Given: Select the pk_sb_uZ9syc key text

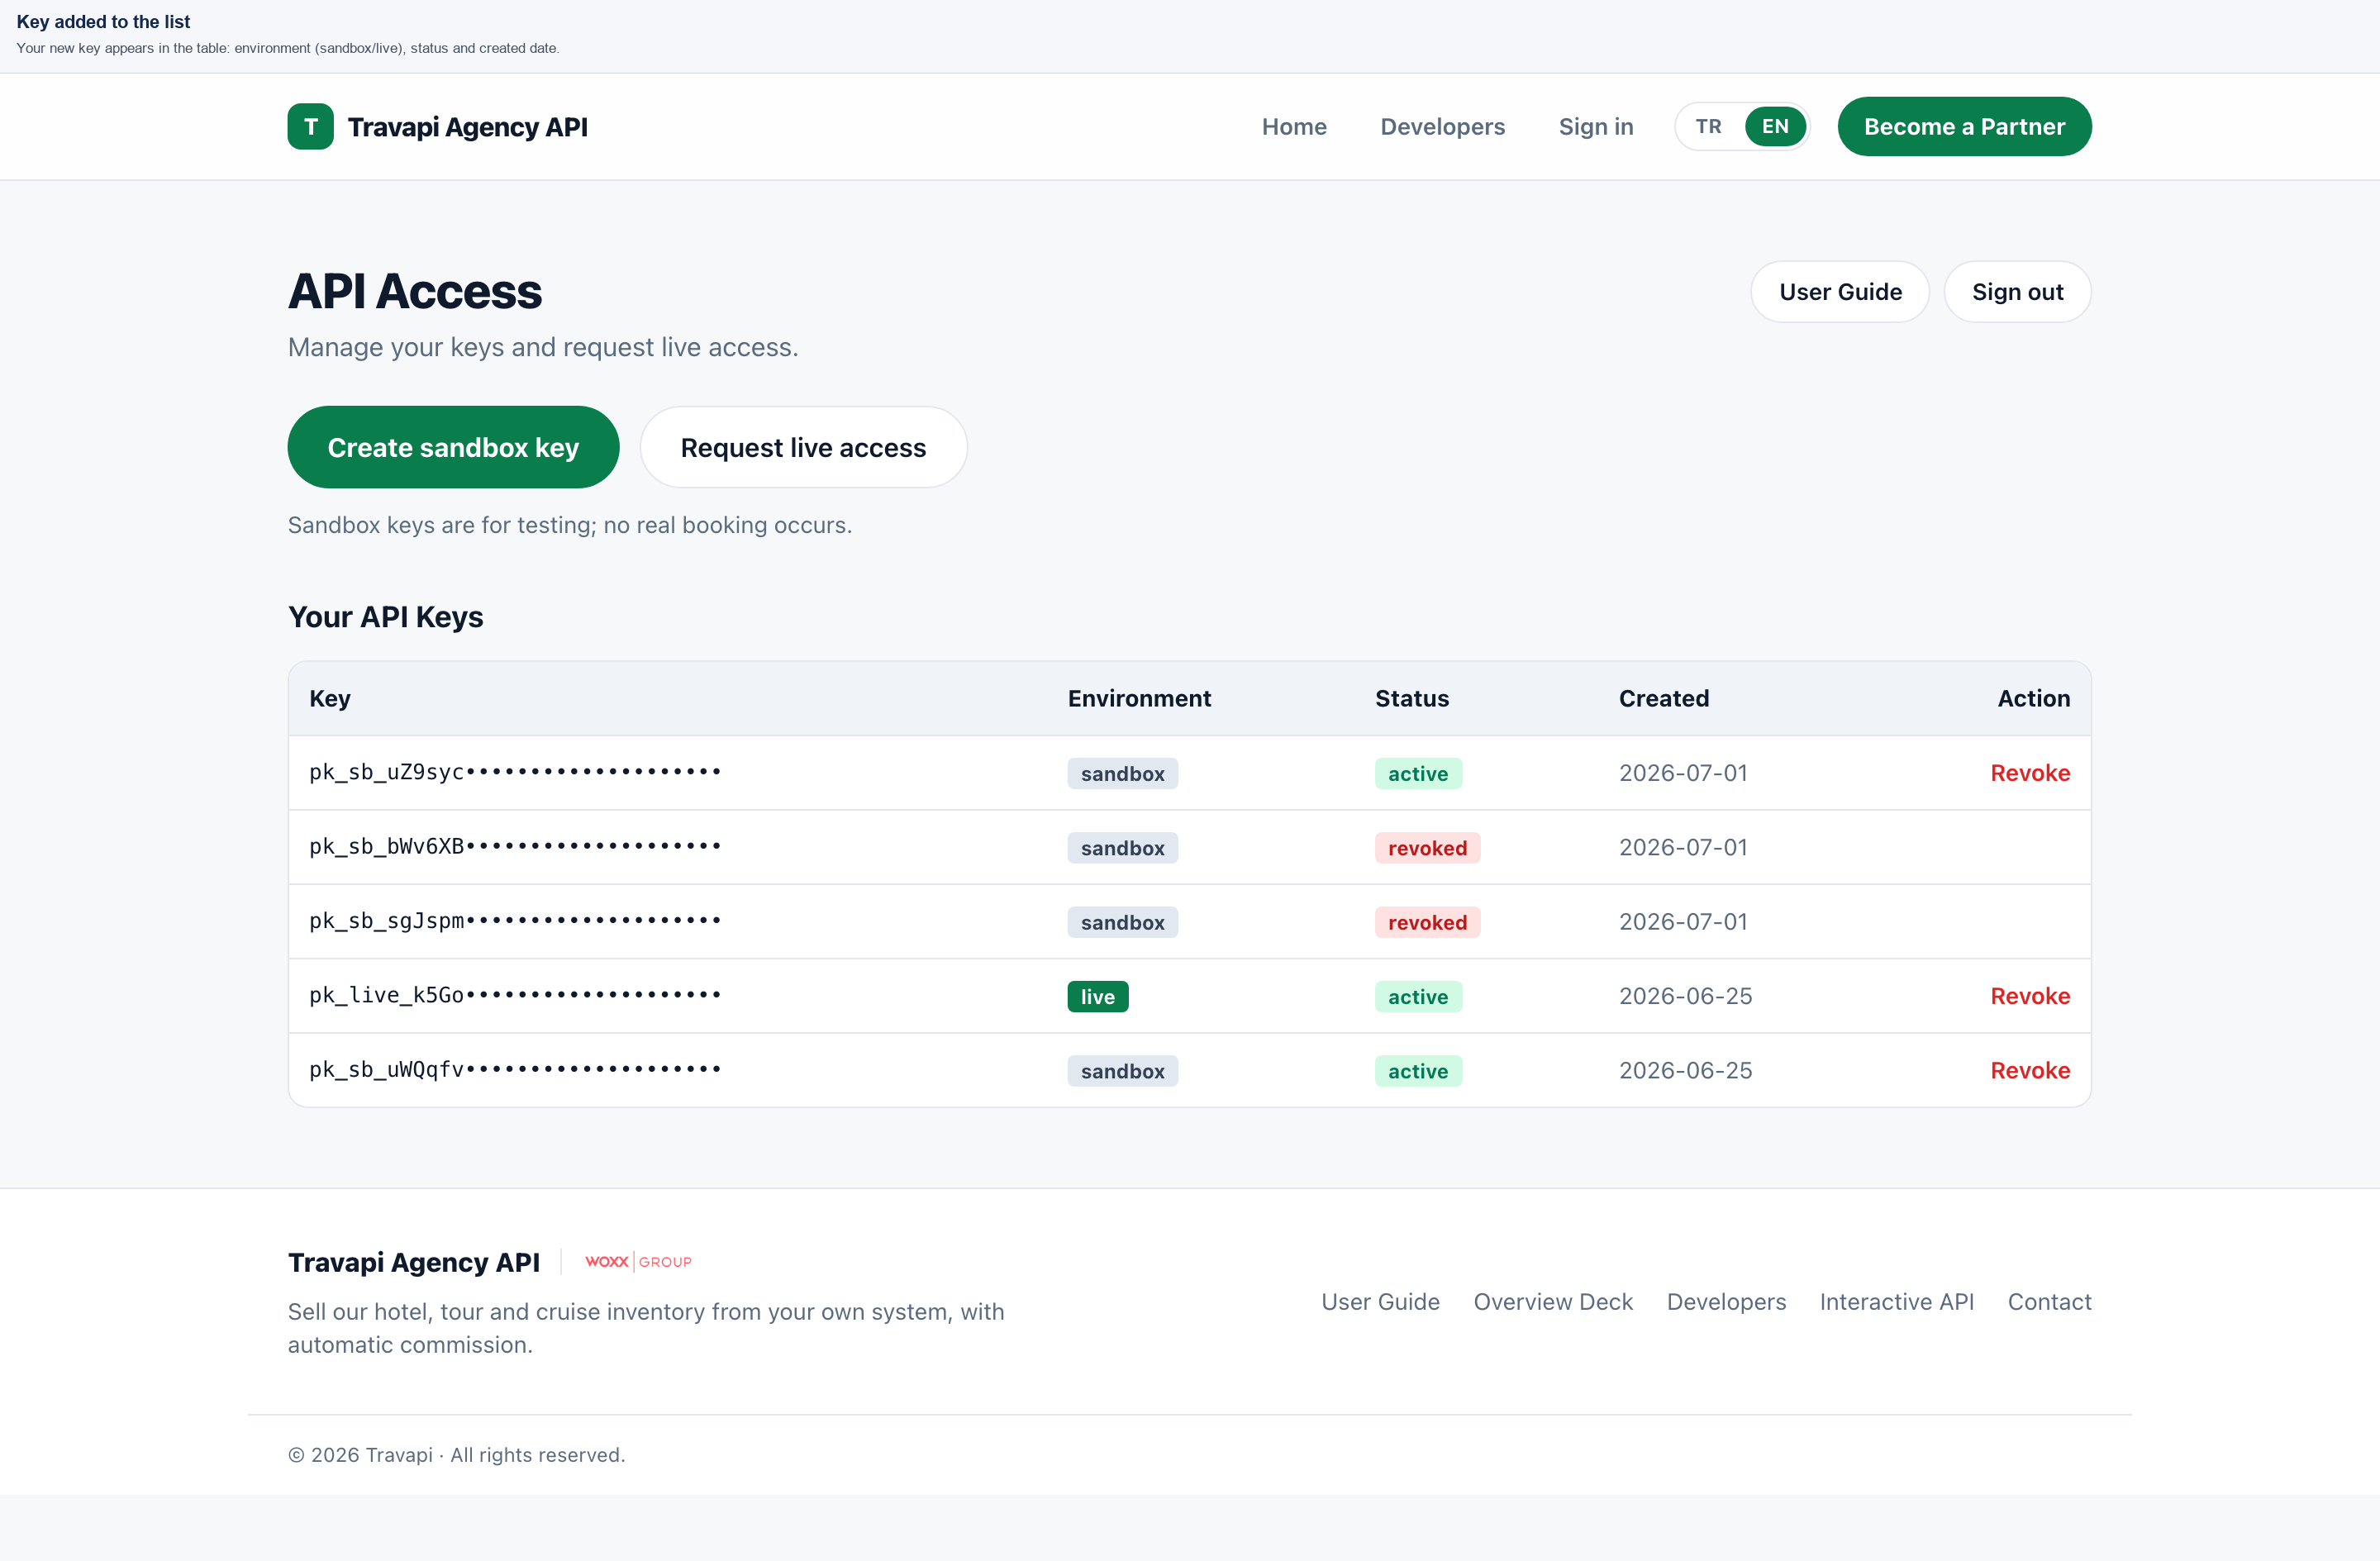Looking at the screenshot, I should pyautogui.click(x=515, y=772).
